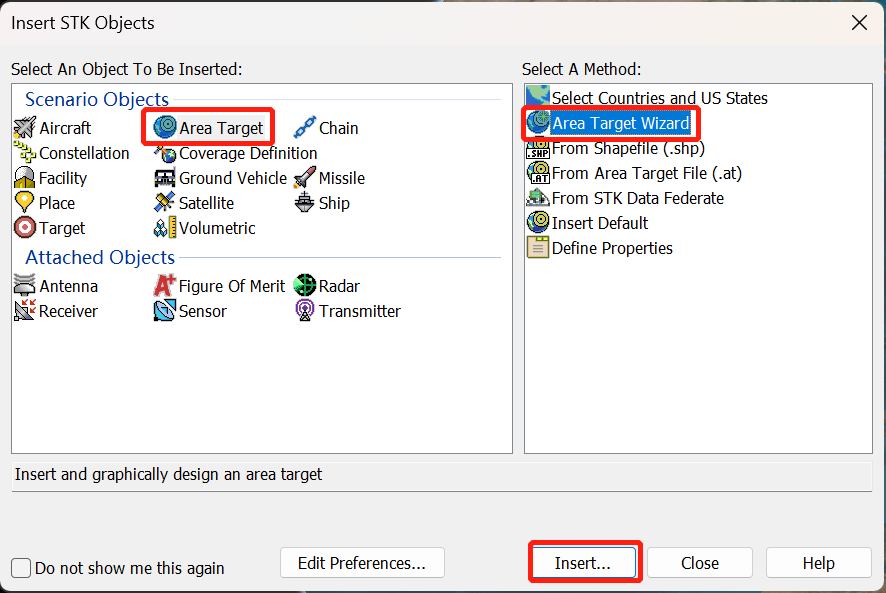Choose the Sensor object icon

(x=165, y=311)
